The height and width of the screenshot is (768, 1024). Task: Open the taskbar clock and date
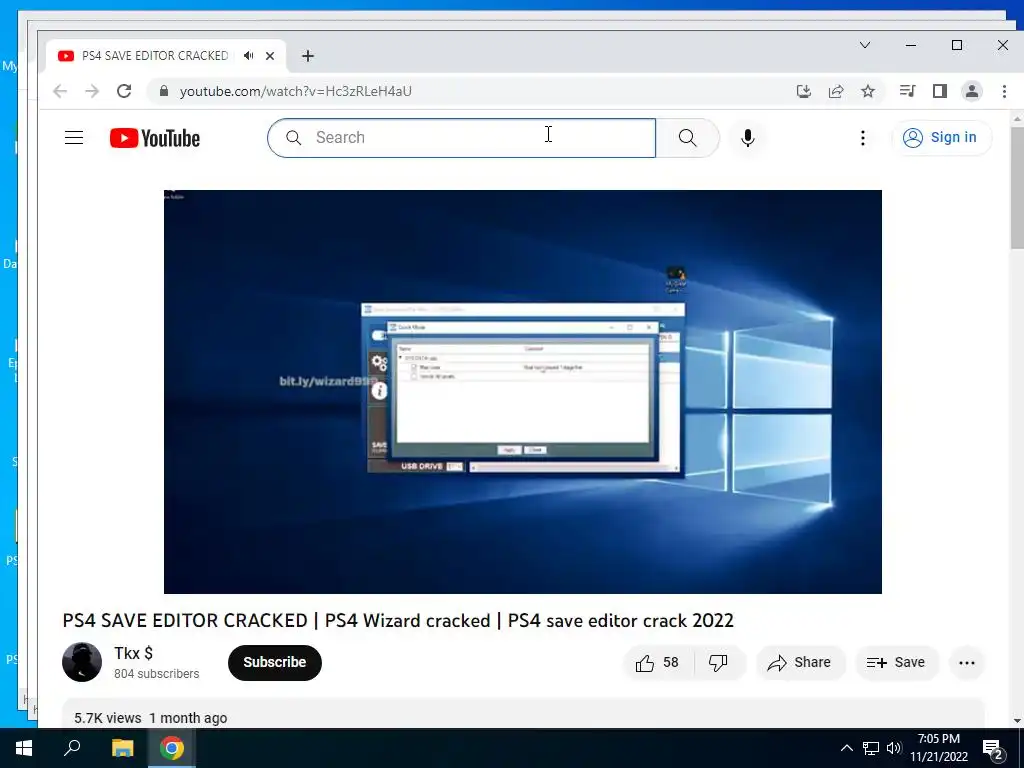939,748
